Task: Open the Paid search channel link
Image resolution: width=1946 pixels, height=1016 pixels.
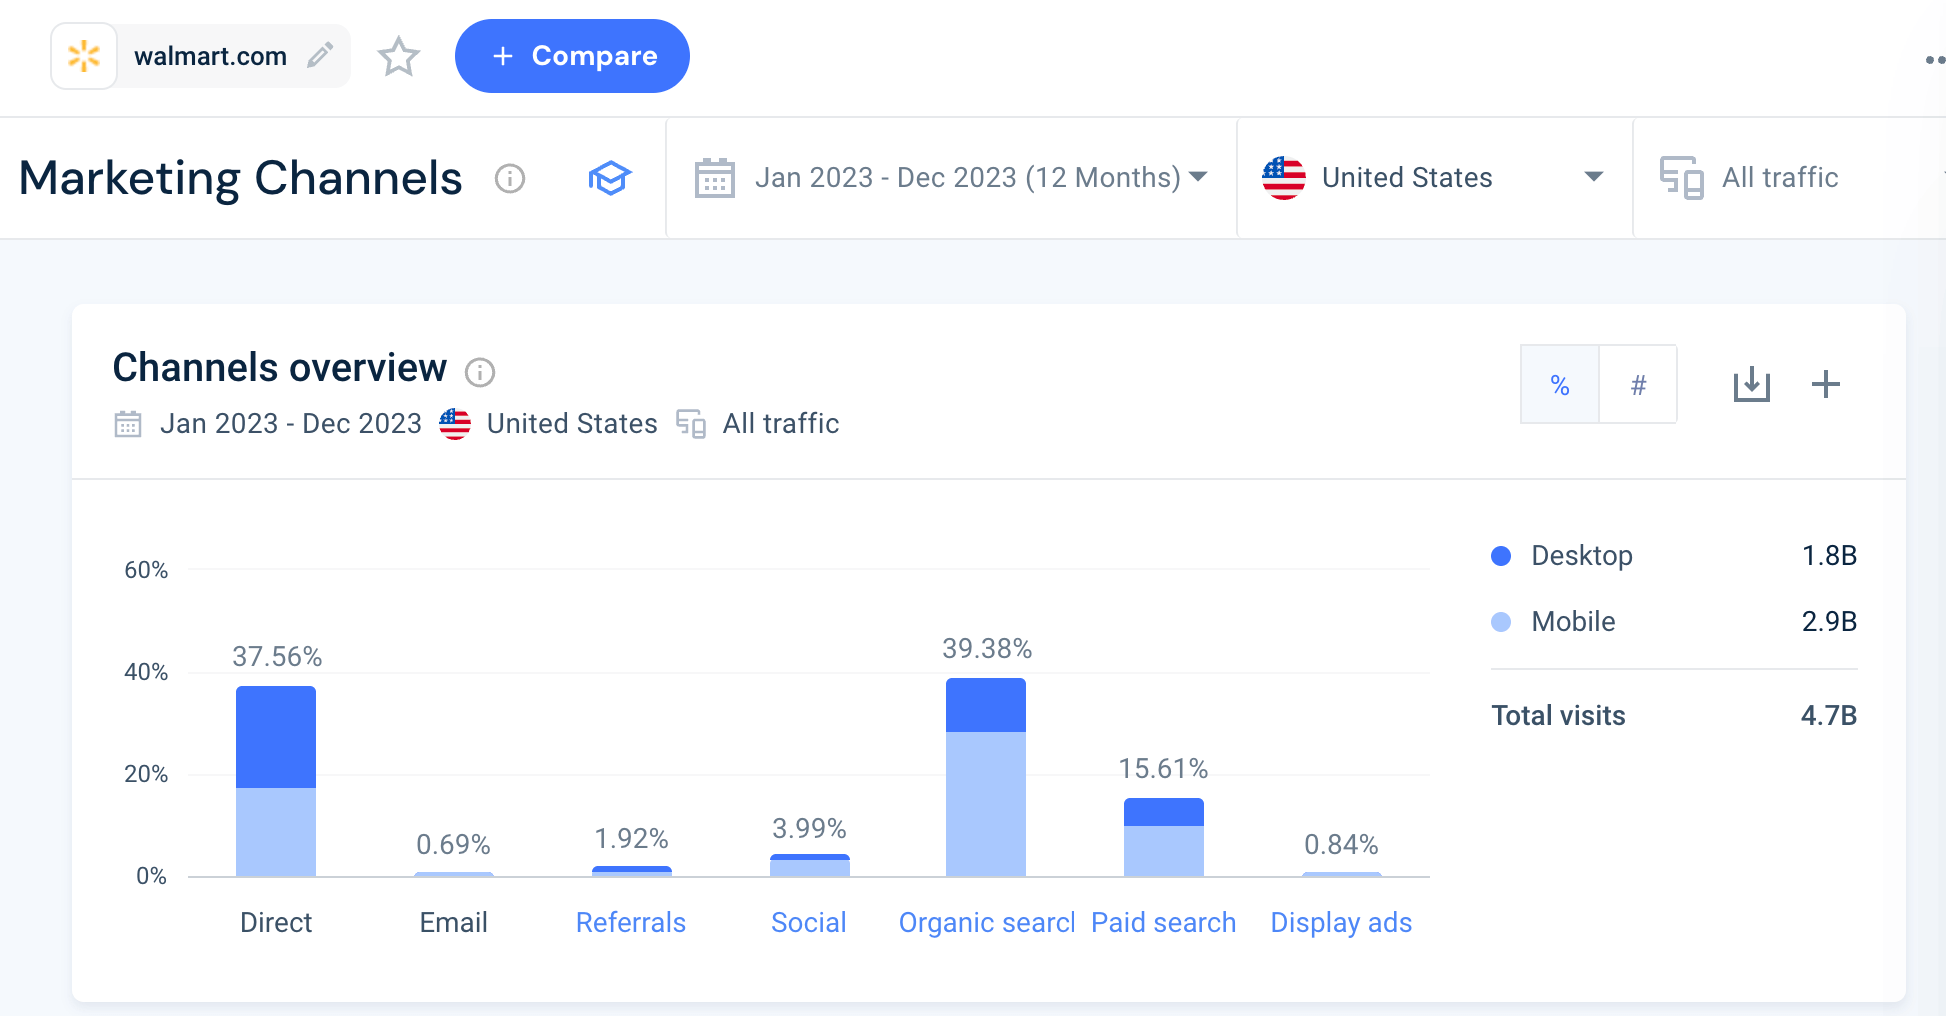Action: pyautogui.click(x=1163, y=922)
